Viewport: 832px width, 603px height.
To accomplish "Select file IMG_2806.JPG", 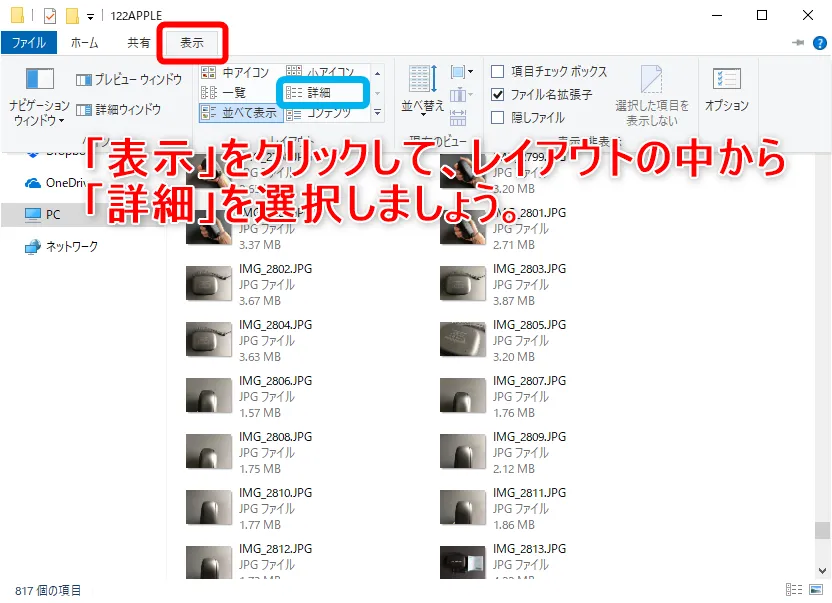I will click(x=249, y=397).
